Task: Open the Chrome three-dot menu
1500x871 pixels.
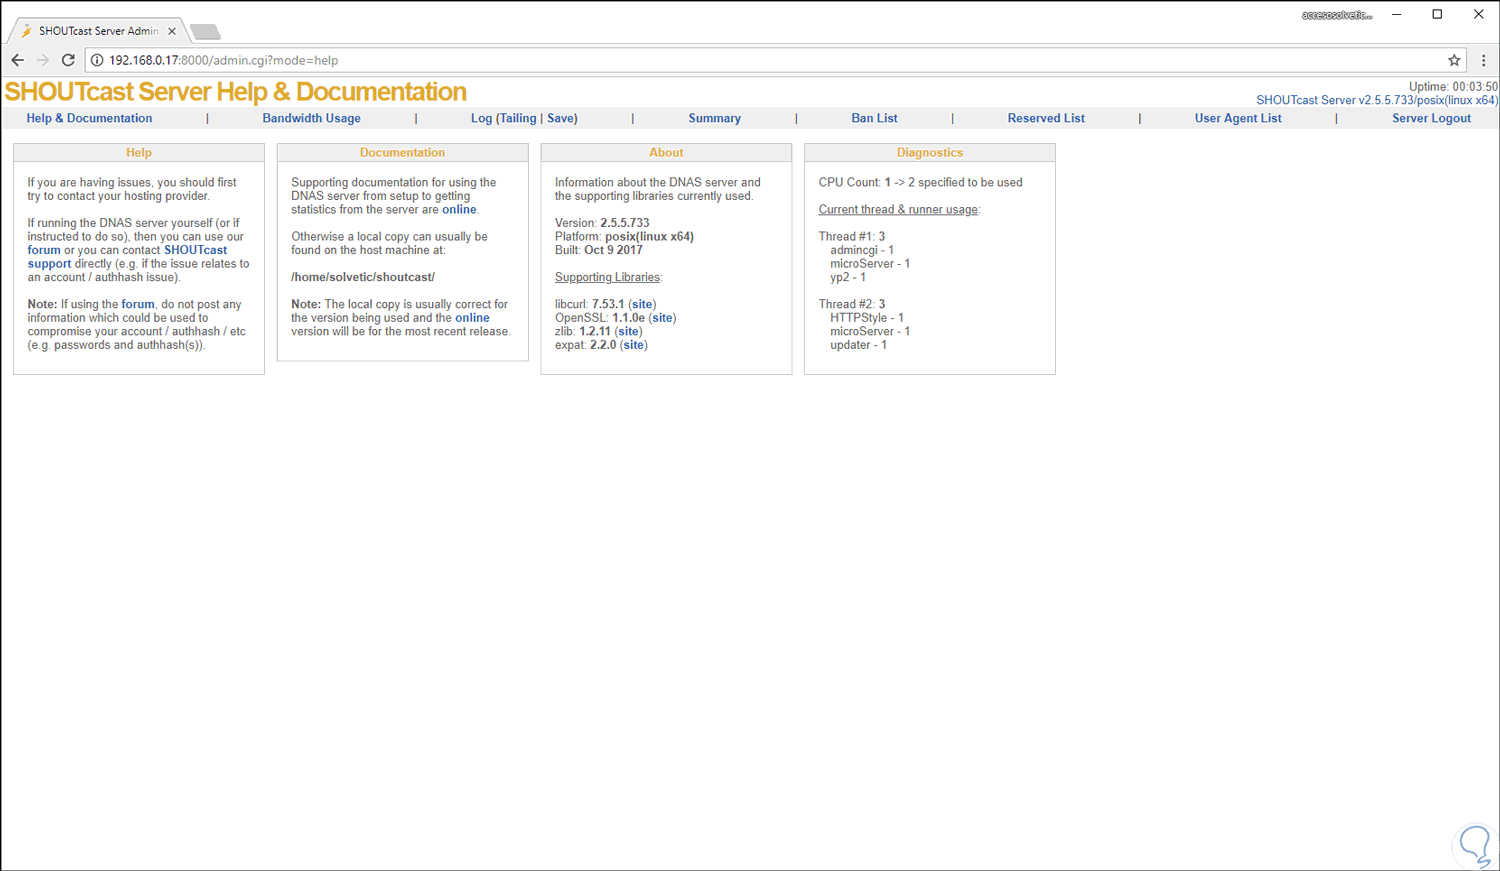Action: click(1483, 60)
